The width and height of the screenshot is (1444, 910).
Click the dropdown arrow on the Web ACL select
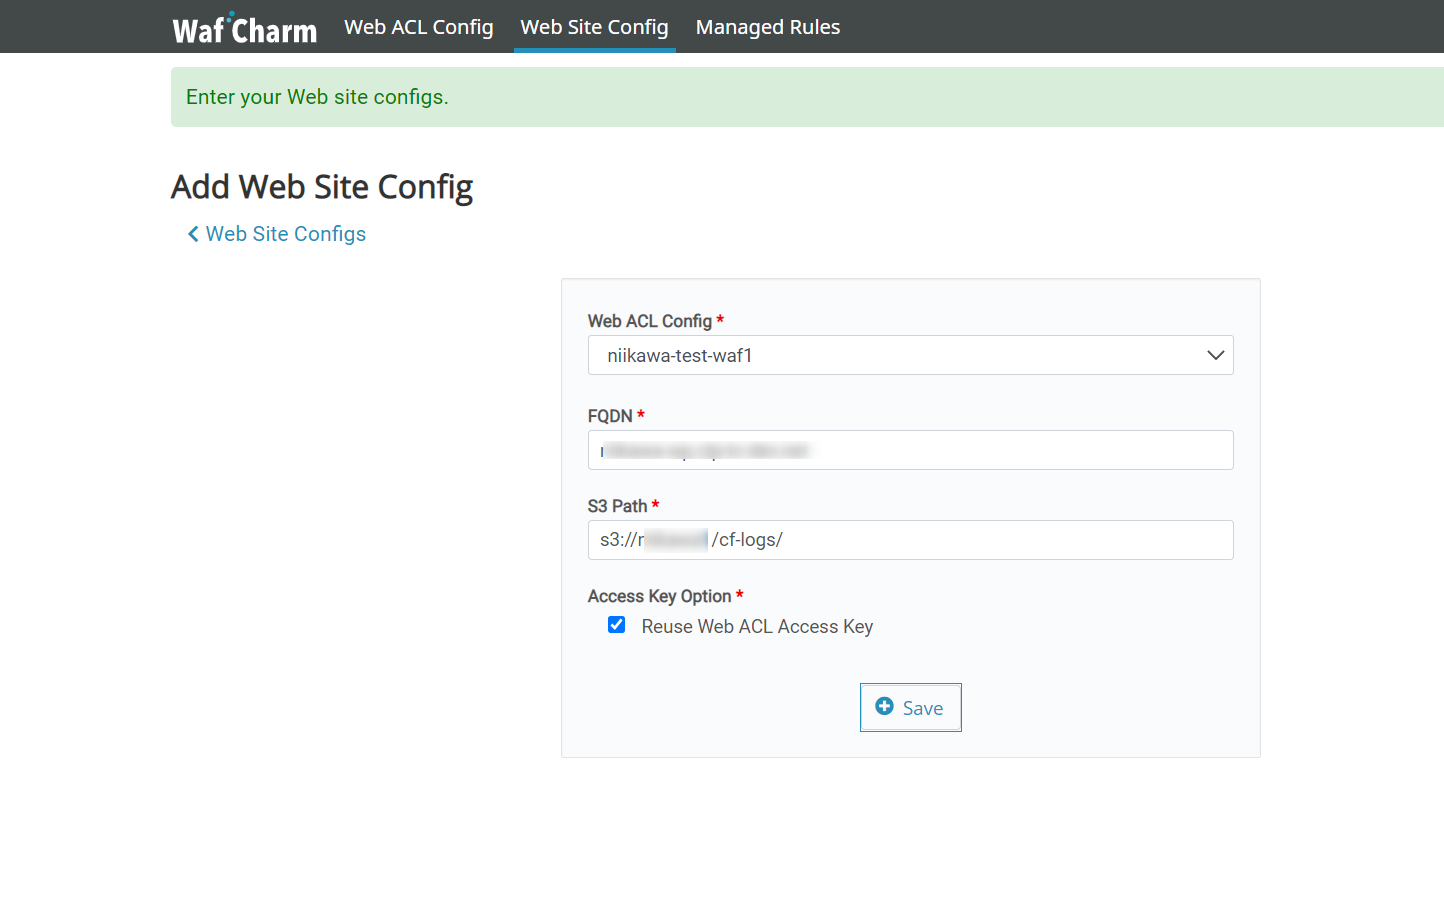1215,355
